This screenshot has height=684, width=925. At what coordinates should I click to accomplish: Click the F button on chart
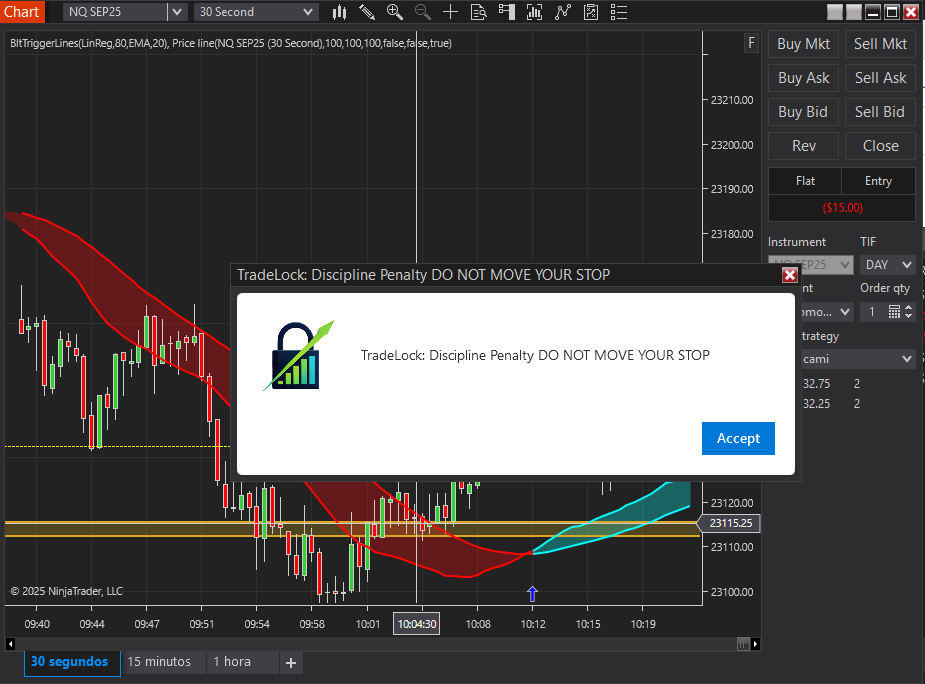(x=751, y=43)
